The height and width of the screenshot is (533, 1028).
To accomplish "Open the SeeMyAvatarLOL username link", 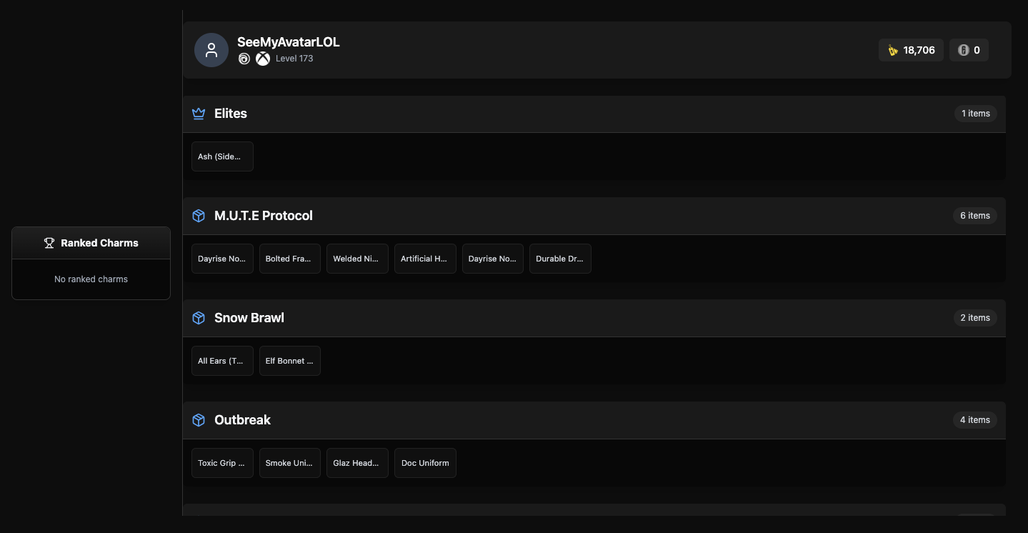I will [288, 42].
